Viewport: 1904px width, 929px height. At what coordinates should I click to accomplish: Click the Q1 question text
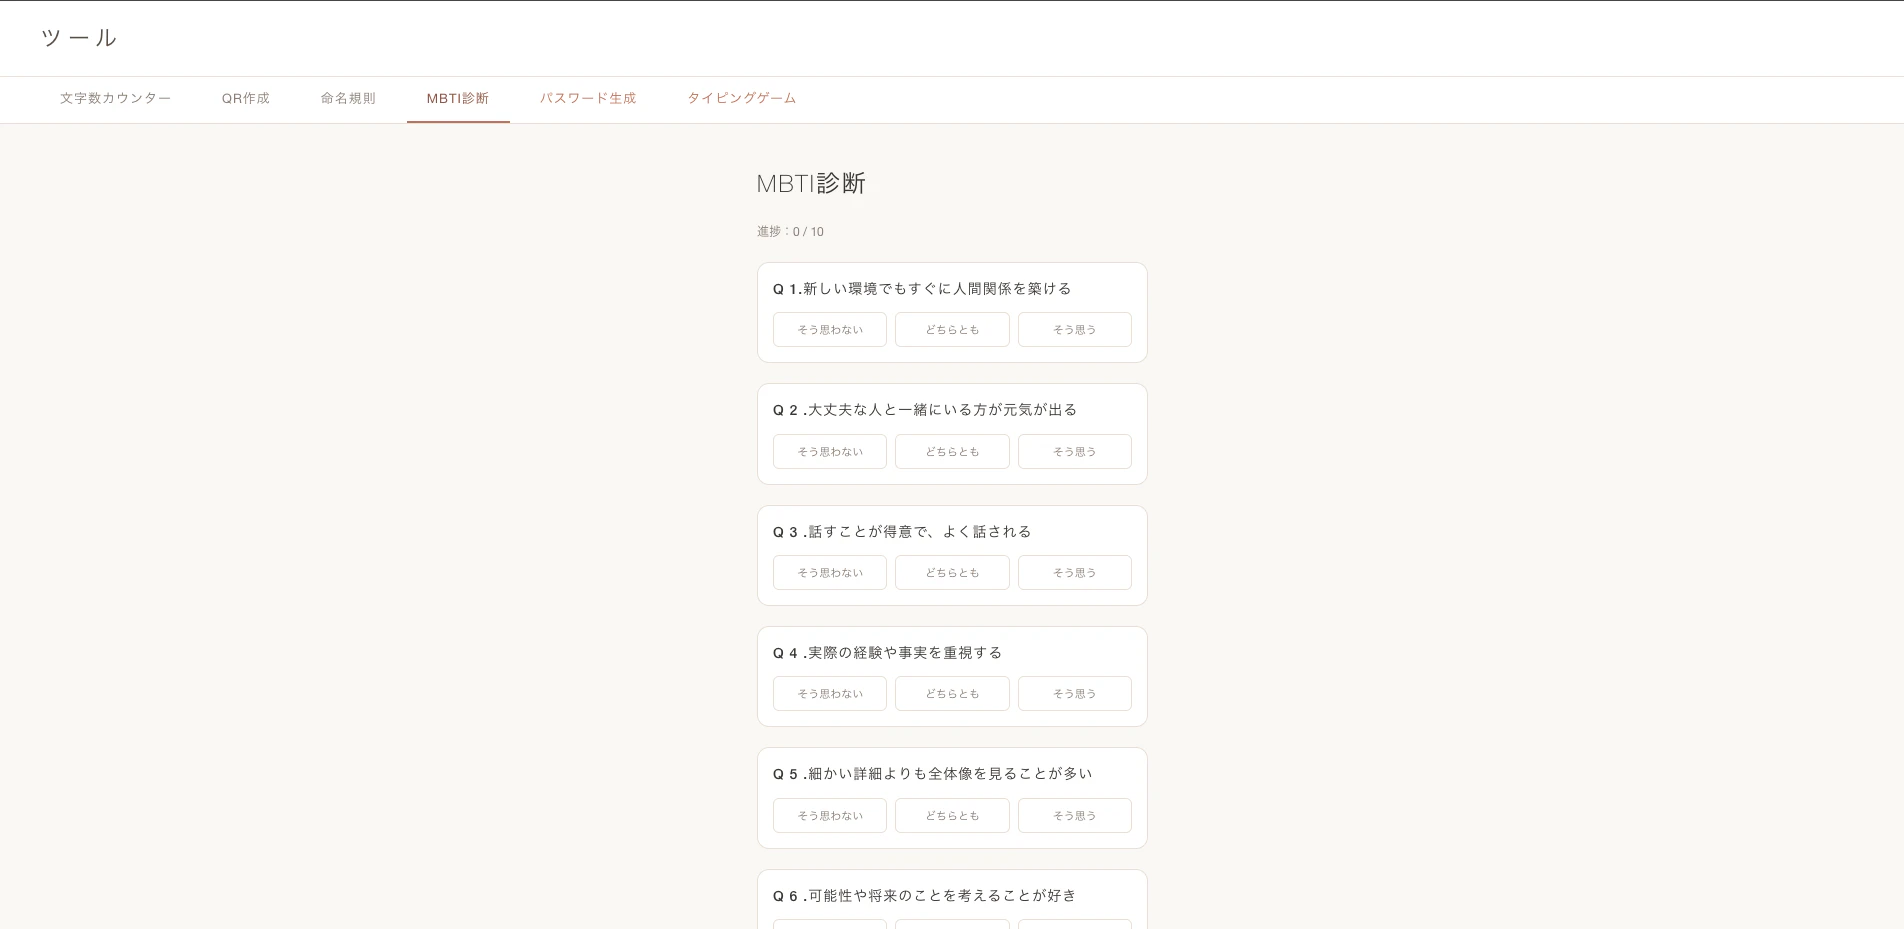coord(922,289)
